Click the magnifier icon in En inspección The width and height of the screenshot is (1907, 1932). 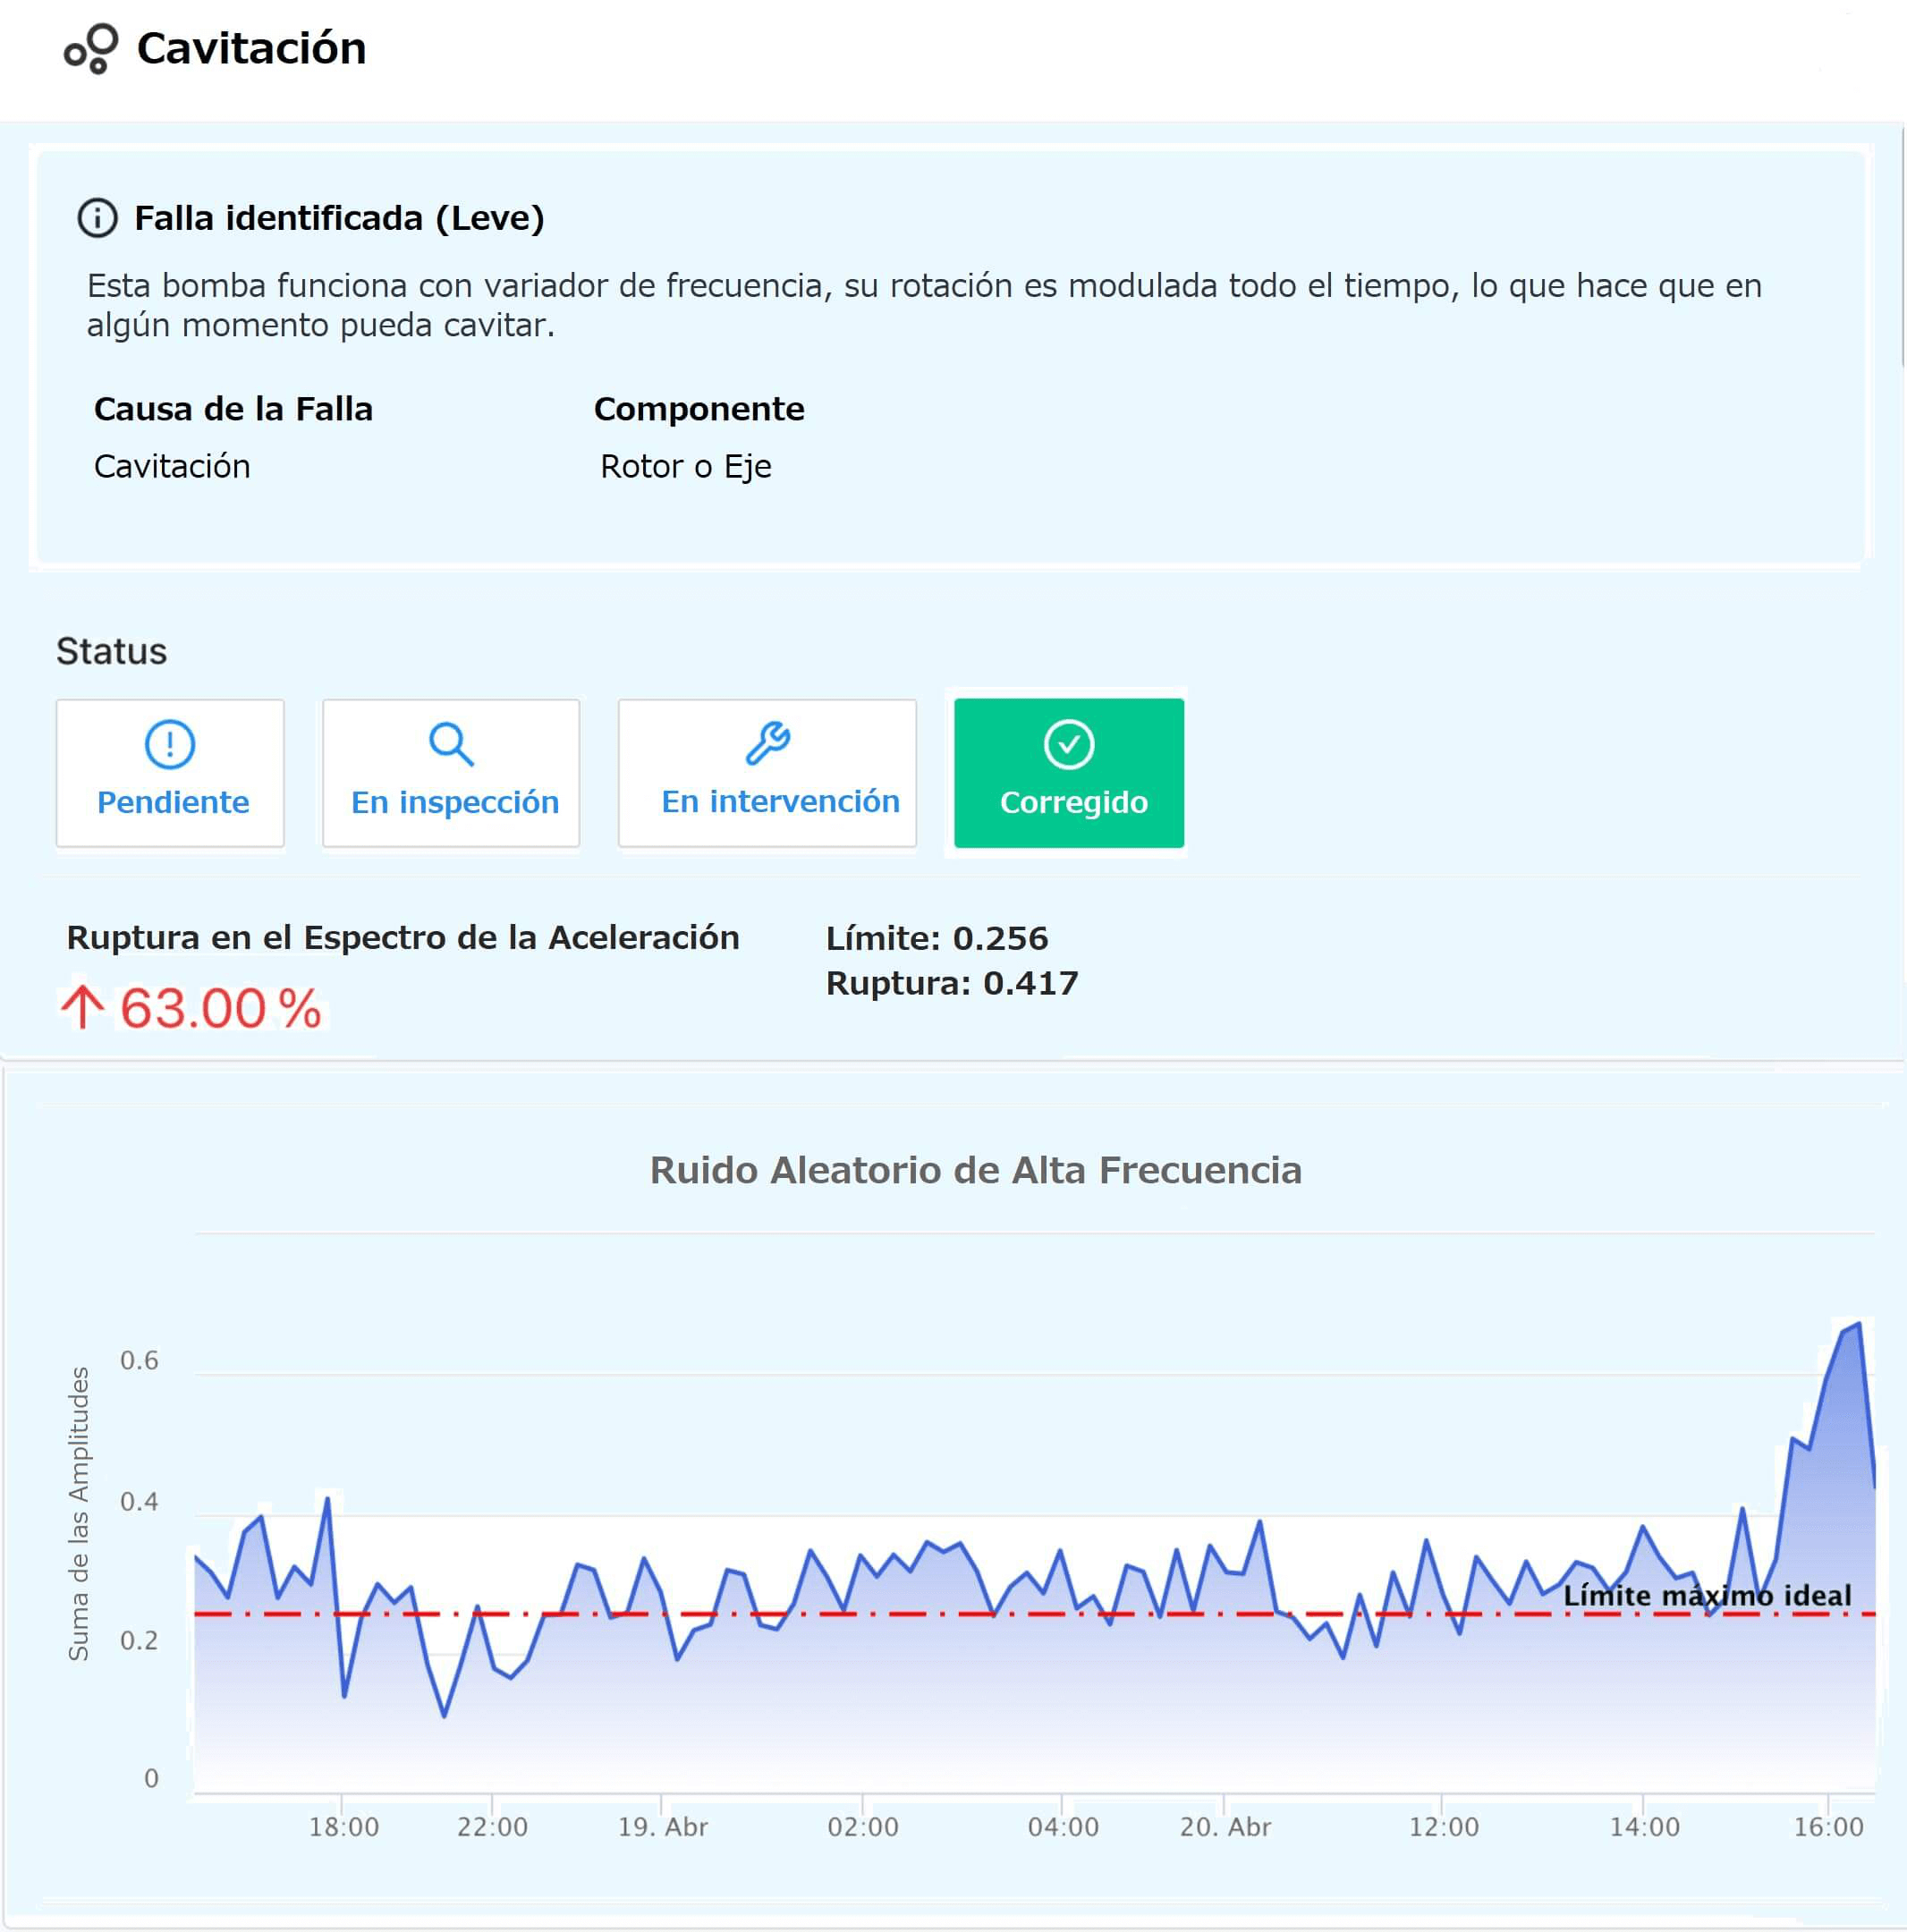click(x=451, y=744)
